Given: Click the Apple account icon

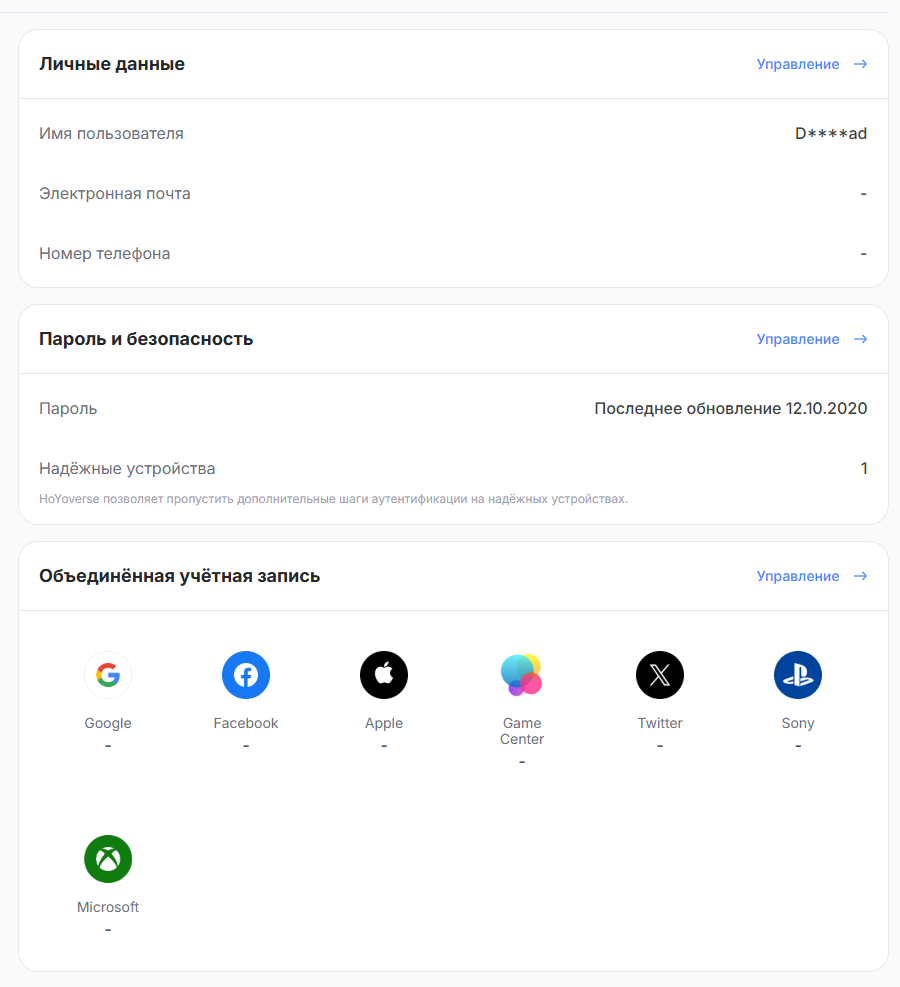Looking at the screenshot, I should coord(384,675).
